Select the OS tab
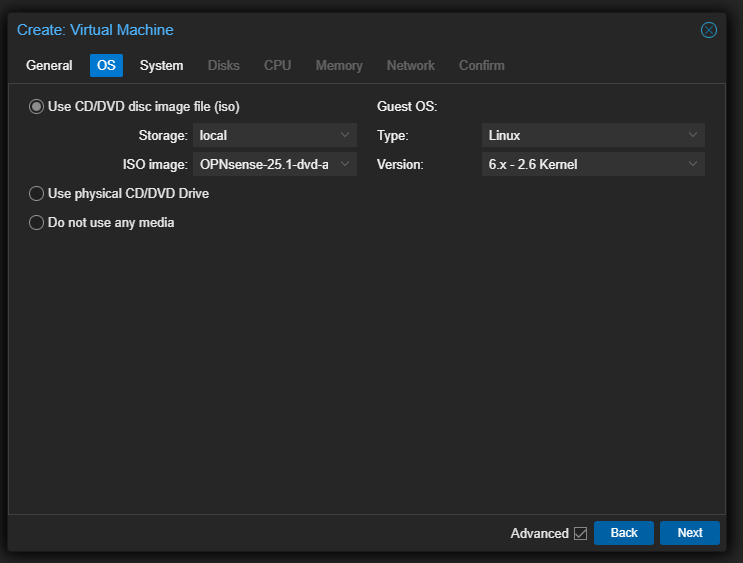Viewport: 743px width, 563px height. 106,65
